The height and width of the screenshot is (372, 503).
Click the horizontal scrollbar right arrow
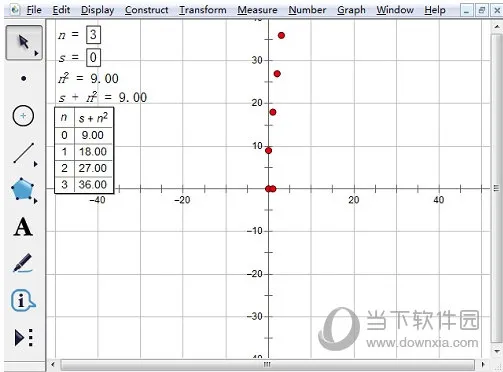(483, 364)
